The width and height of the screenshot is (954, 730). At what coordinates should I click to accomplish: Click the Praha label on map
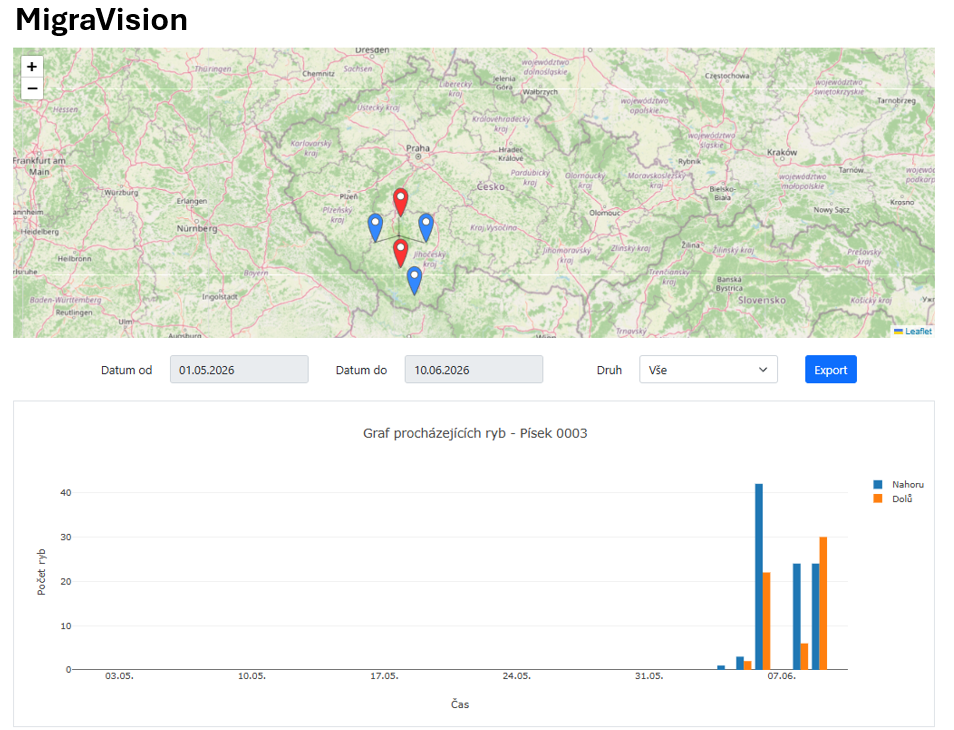[418, 148]
